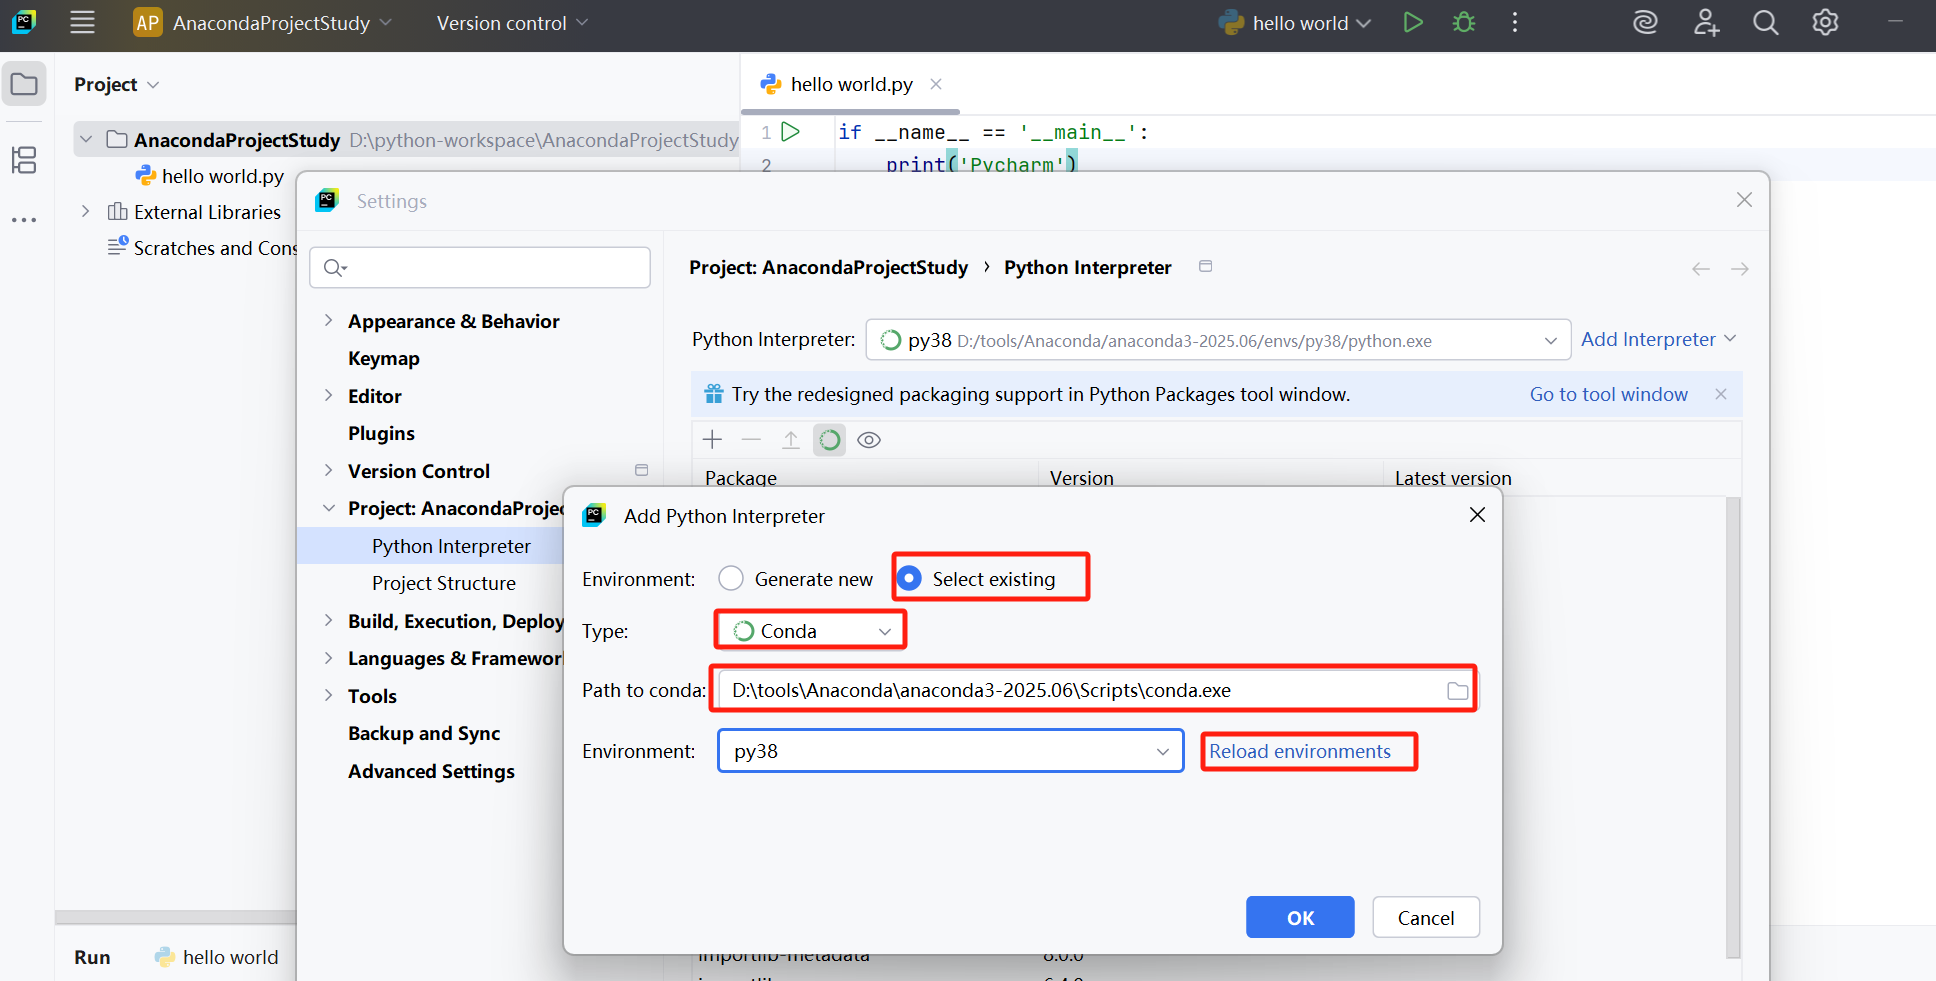
Task: Open the Version control dropdown
Action: 512,23
